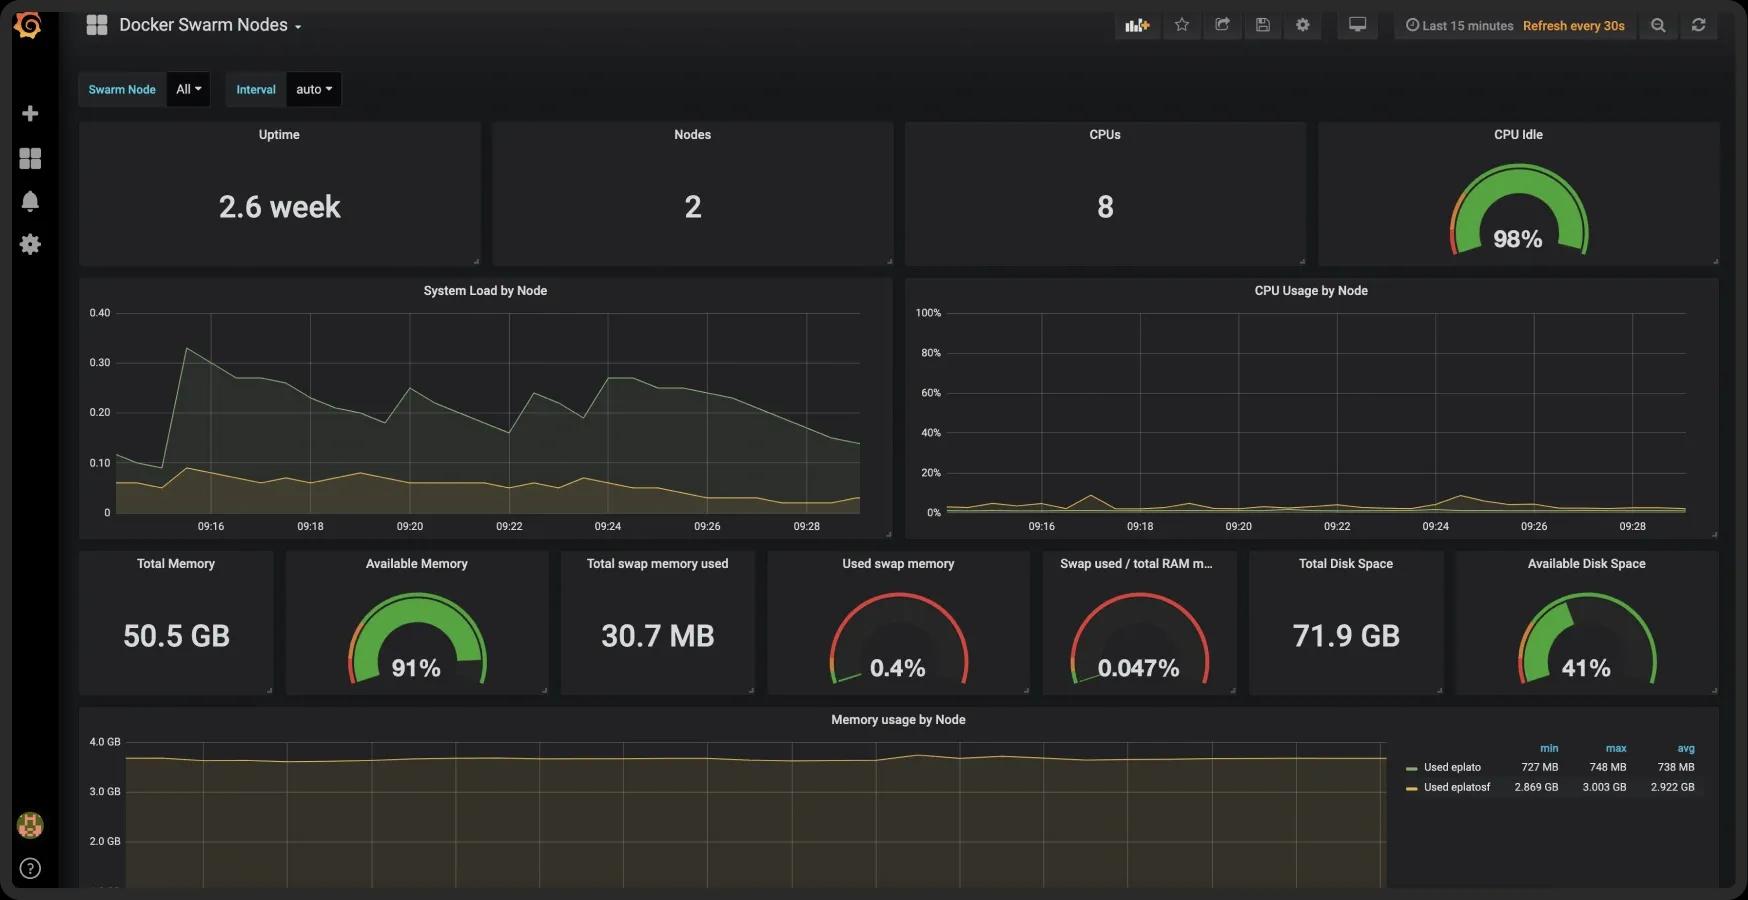Screen dimensions: 1748x900
Task: Sort legend by the avg column
Action: tap(1685, 749)
